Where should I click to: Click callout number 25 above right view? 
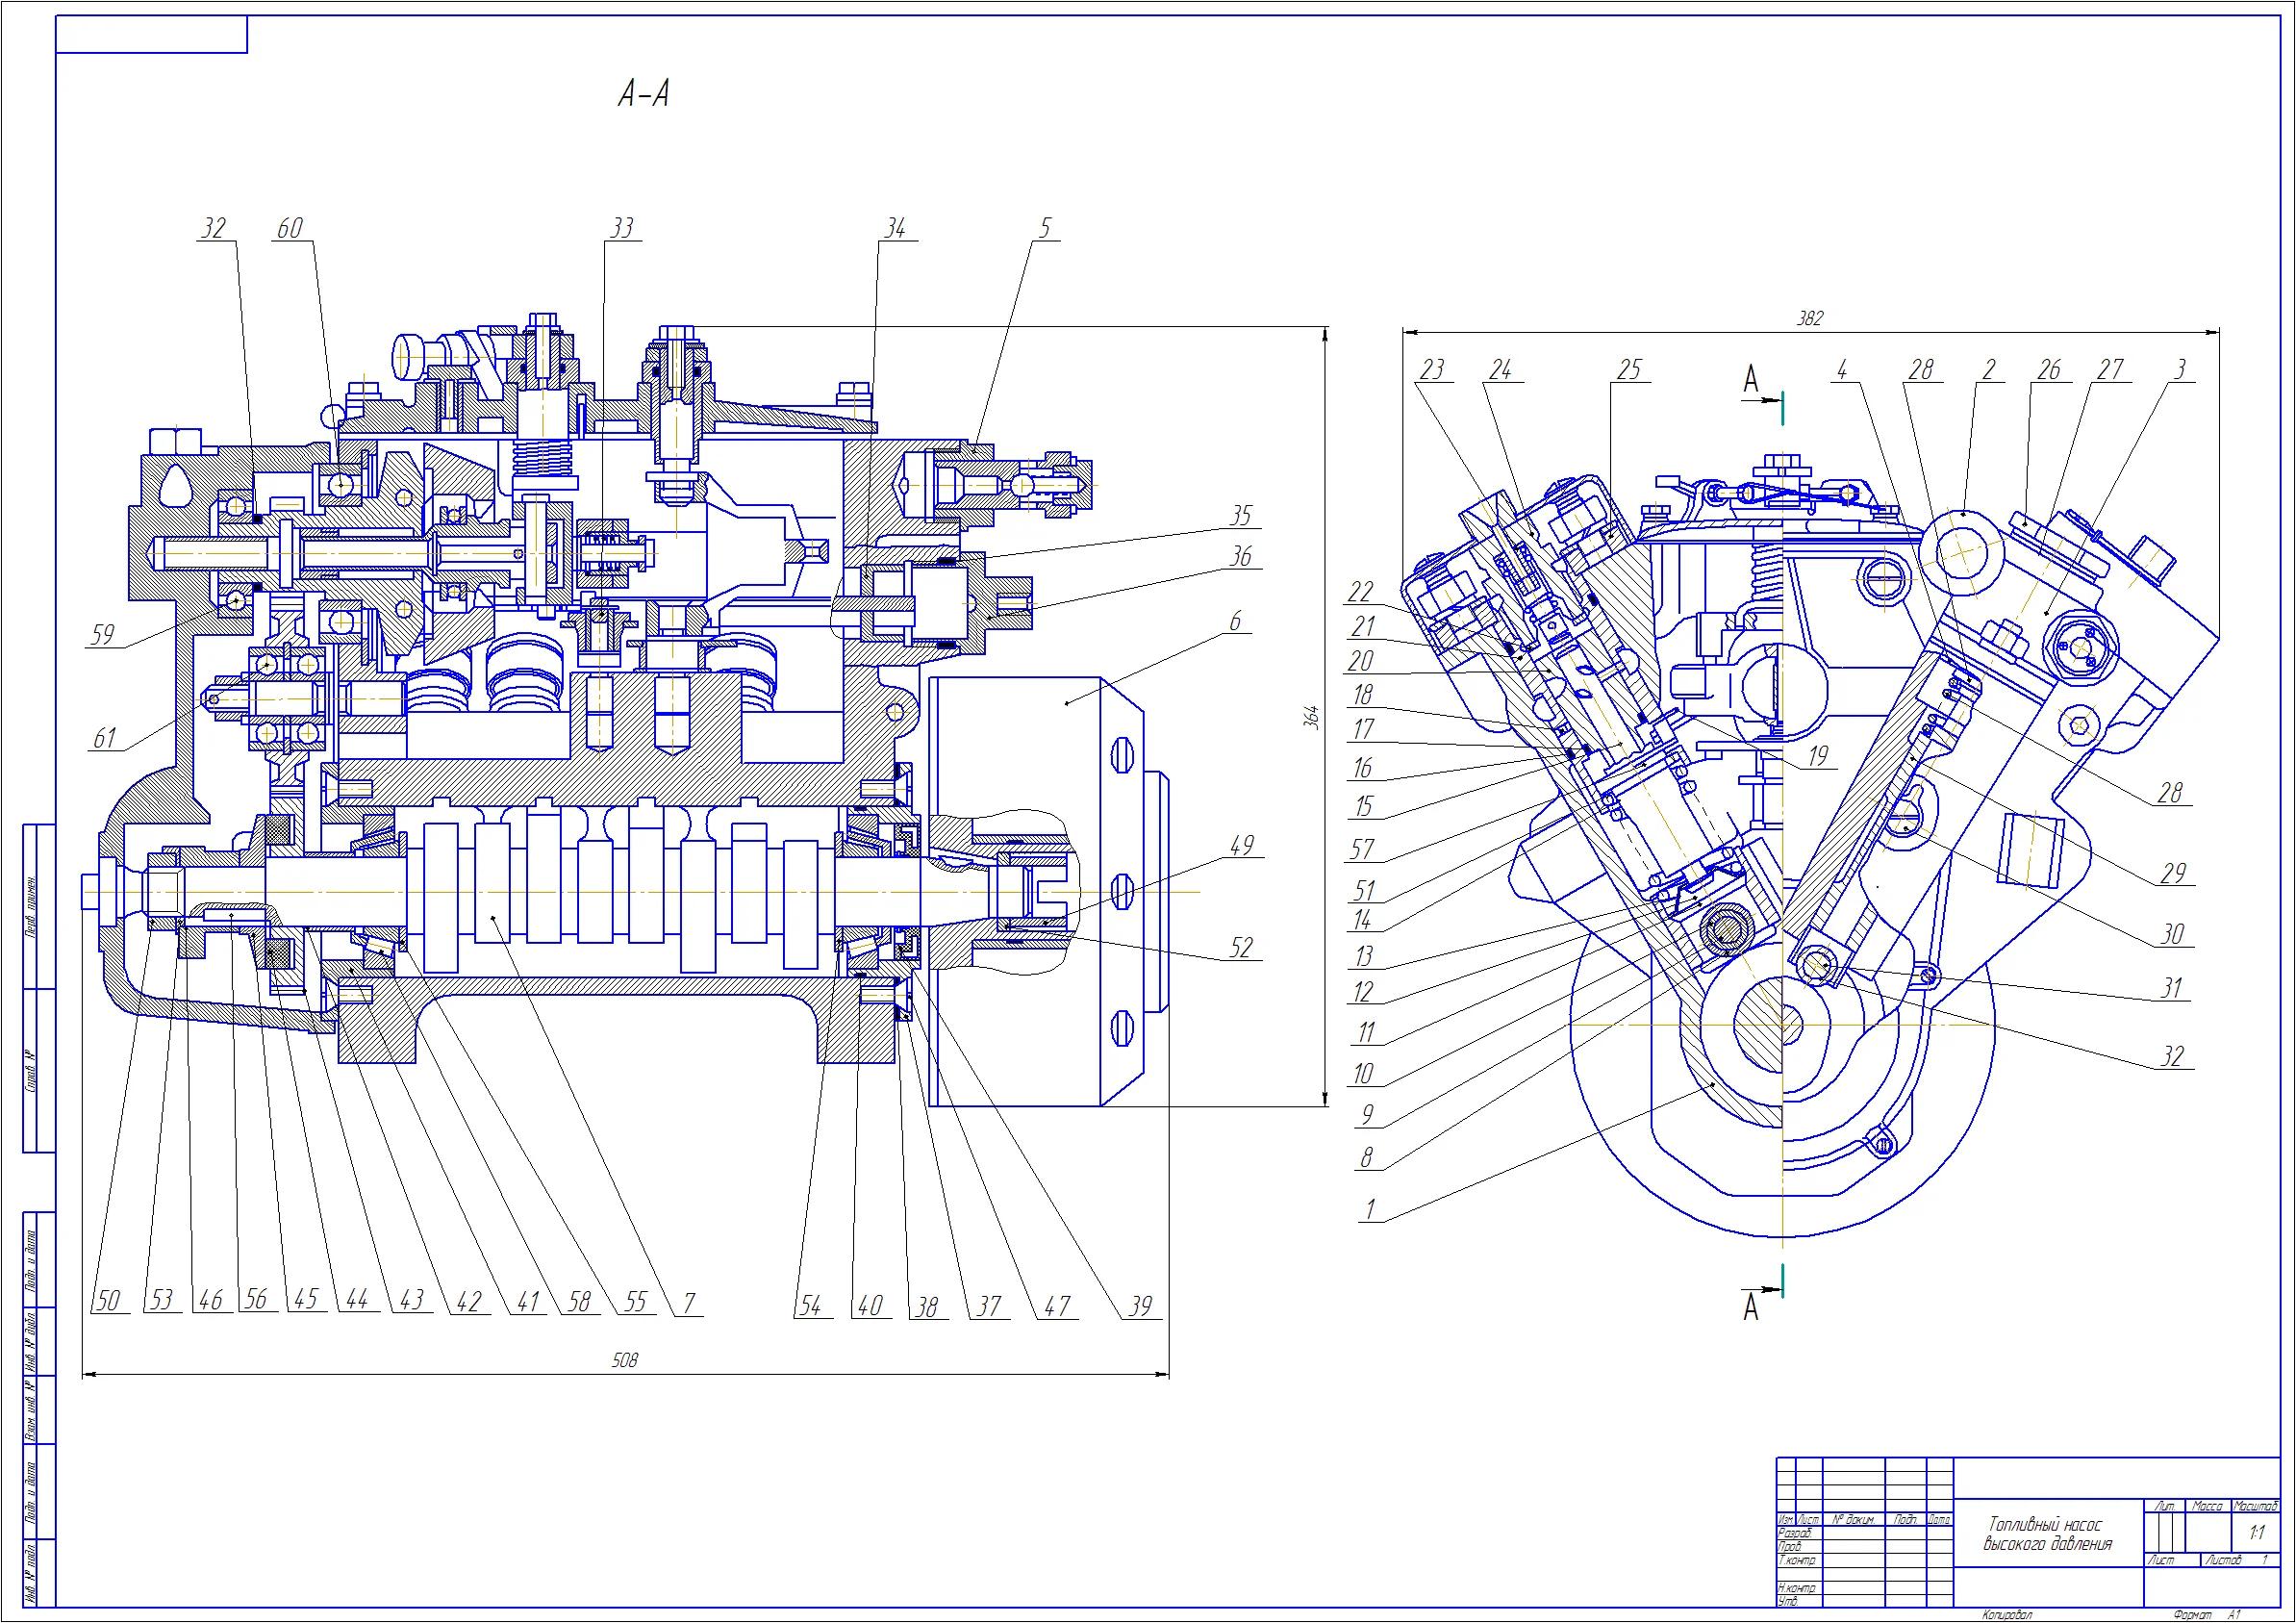click(x=1629, y=370)
